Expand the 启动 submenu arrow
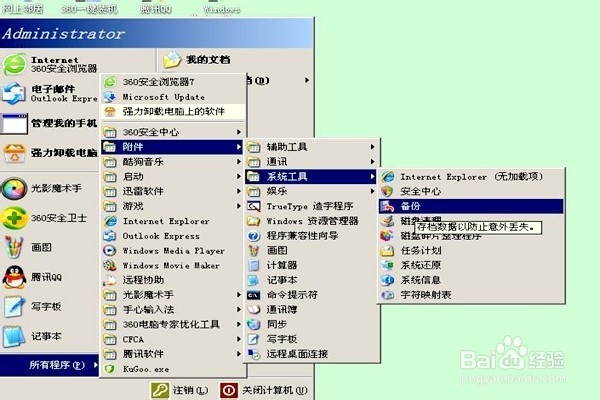 click(x=239, y=176)
